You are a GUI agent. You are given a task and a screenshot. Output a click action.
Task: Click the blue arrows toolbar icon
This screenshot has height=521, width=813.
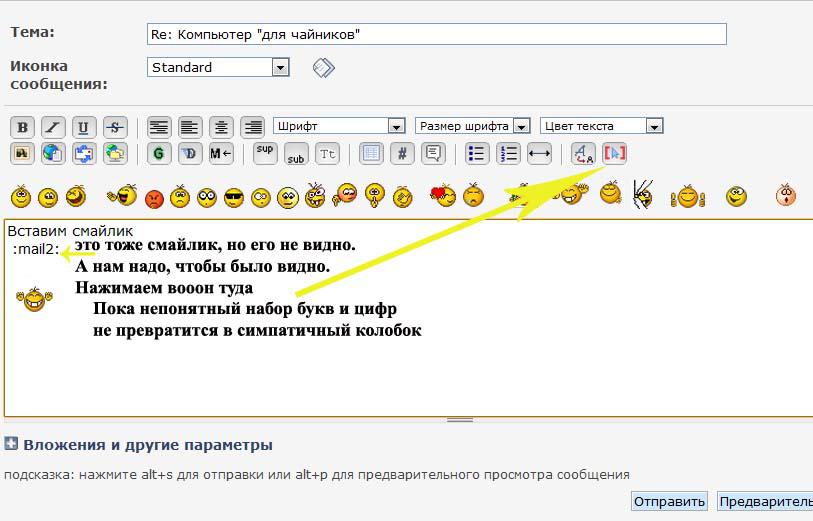pos(83,154)
